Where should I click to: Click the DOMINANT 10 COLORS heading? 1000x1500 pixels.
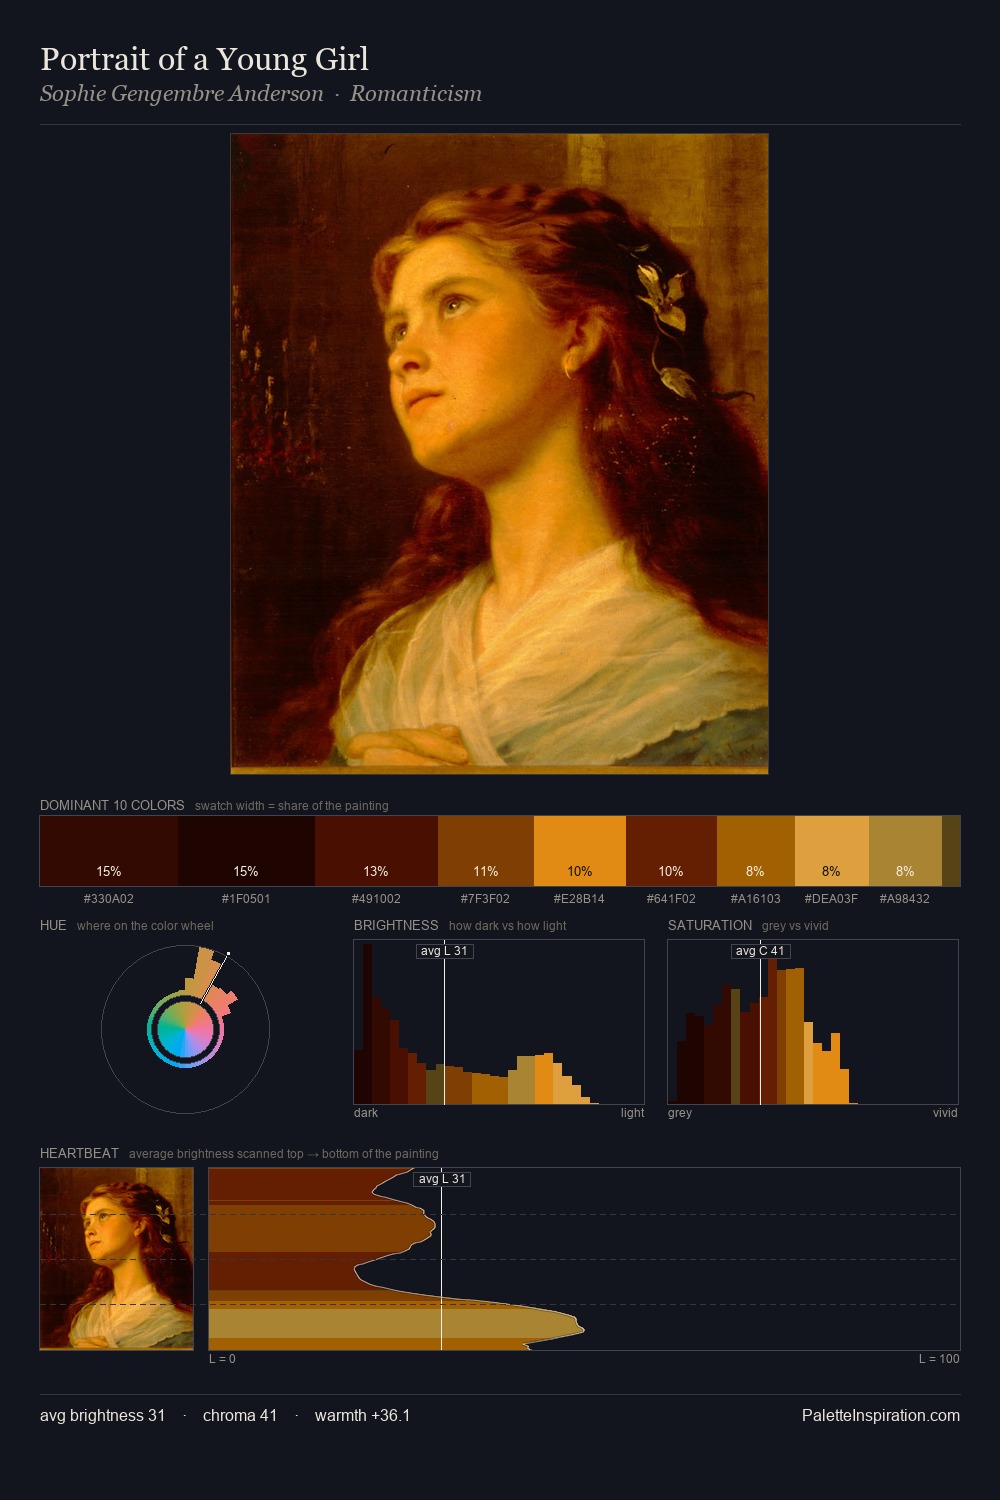112,805
